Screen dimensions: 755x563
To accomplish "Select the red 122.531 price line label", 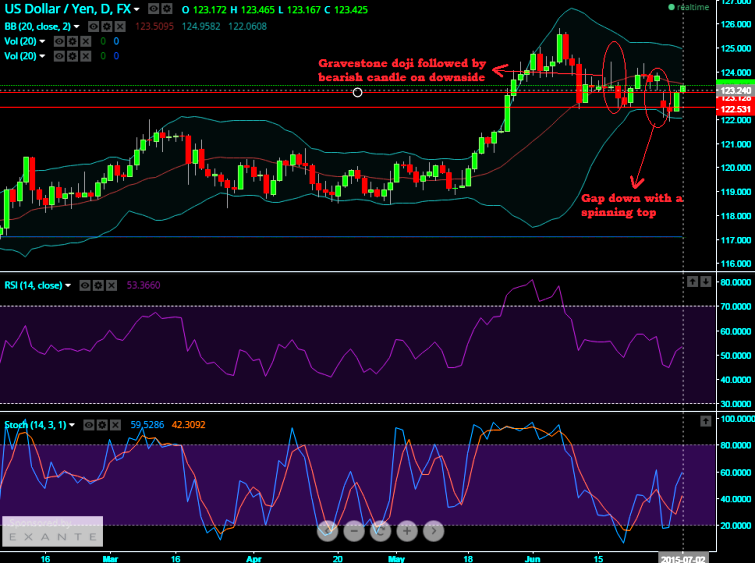I will (x=735, y=109).
